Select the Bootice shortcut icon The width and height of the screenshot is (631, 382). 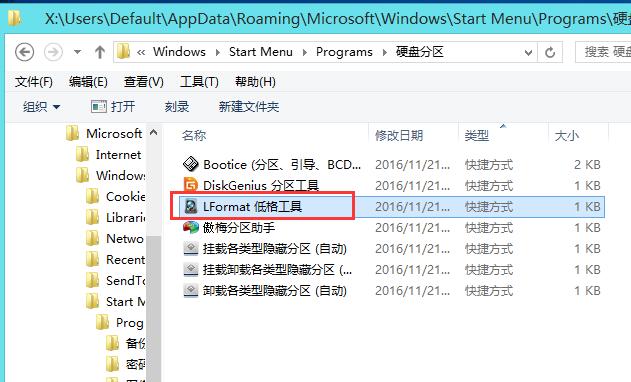point(191,164)
